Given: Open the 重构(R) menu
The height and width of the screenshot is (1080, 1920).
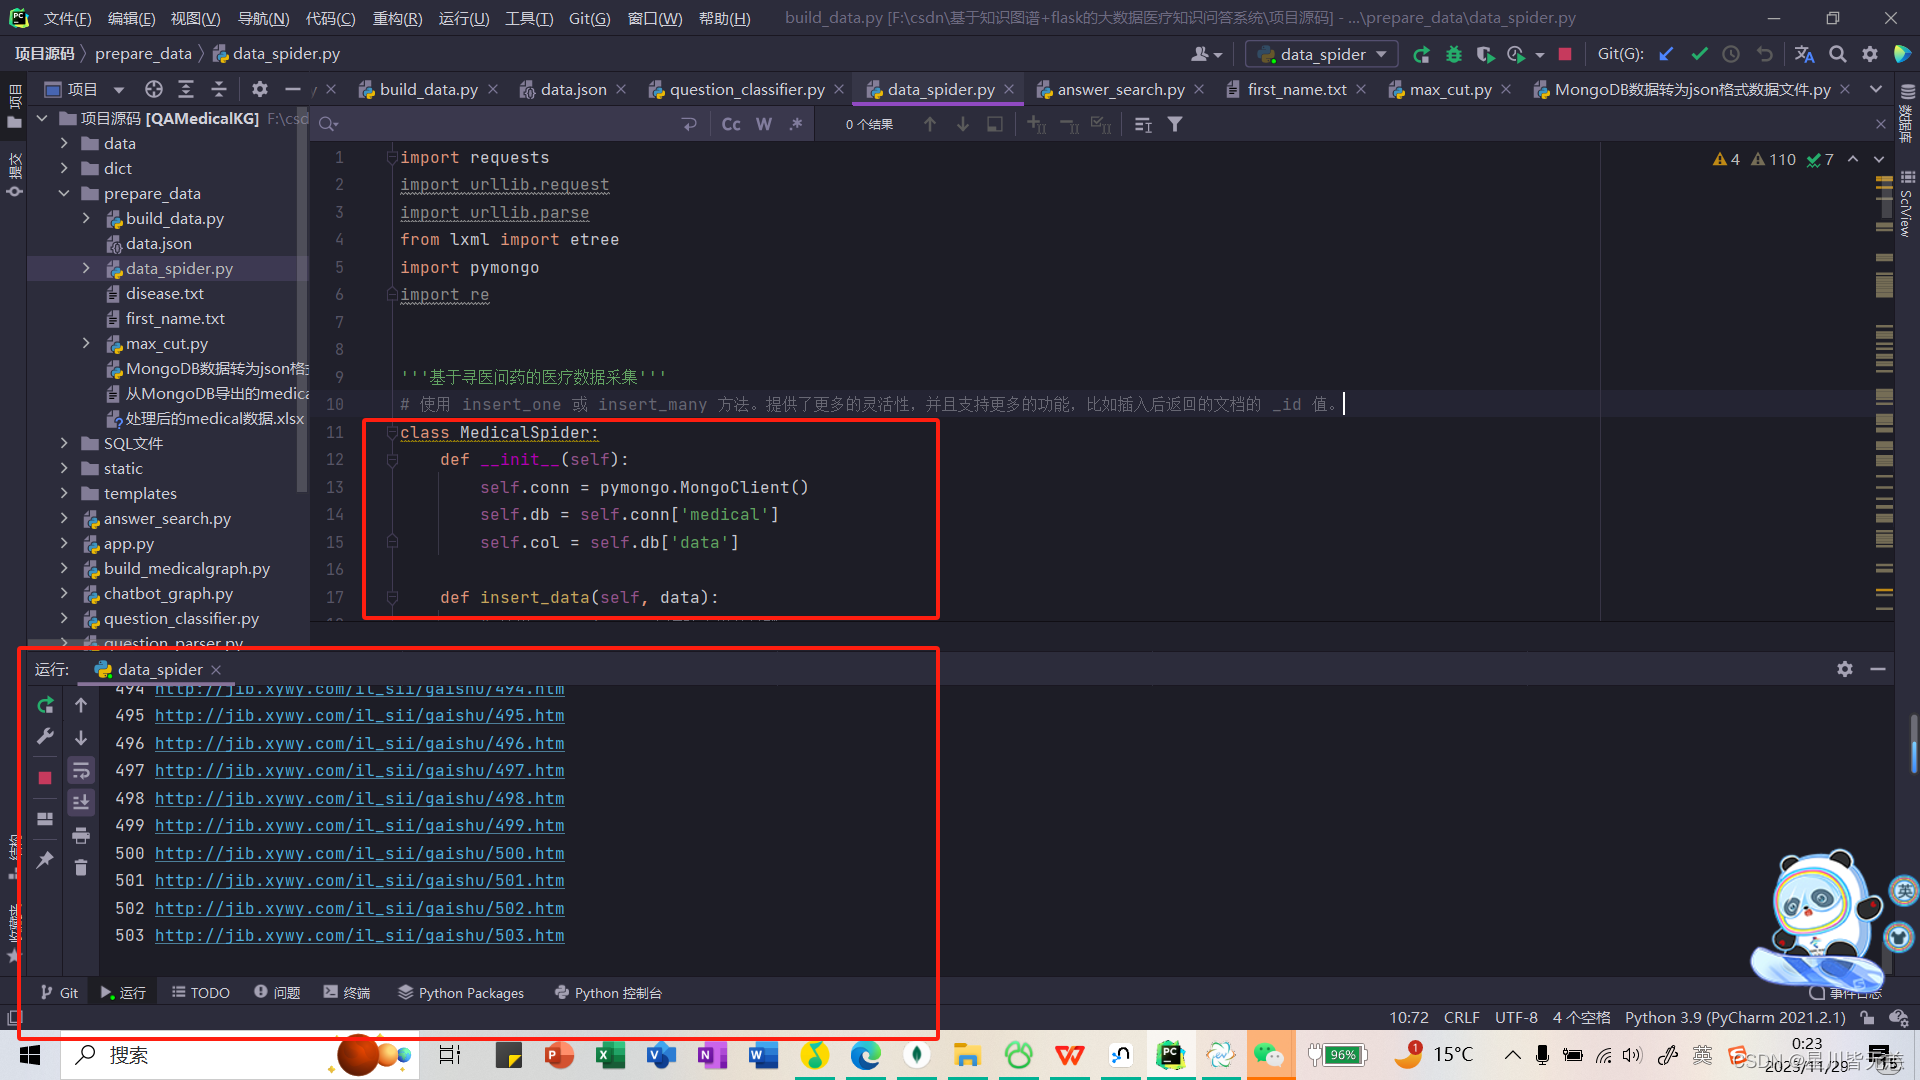Looking at the screenshot, I should 397,18.
